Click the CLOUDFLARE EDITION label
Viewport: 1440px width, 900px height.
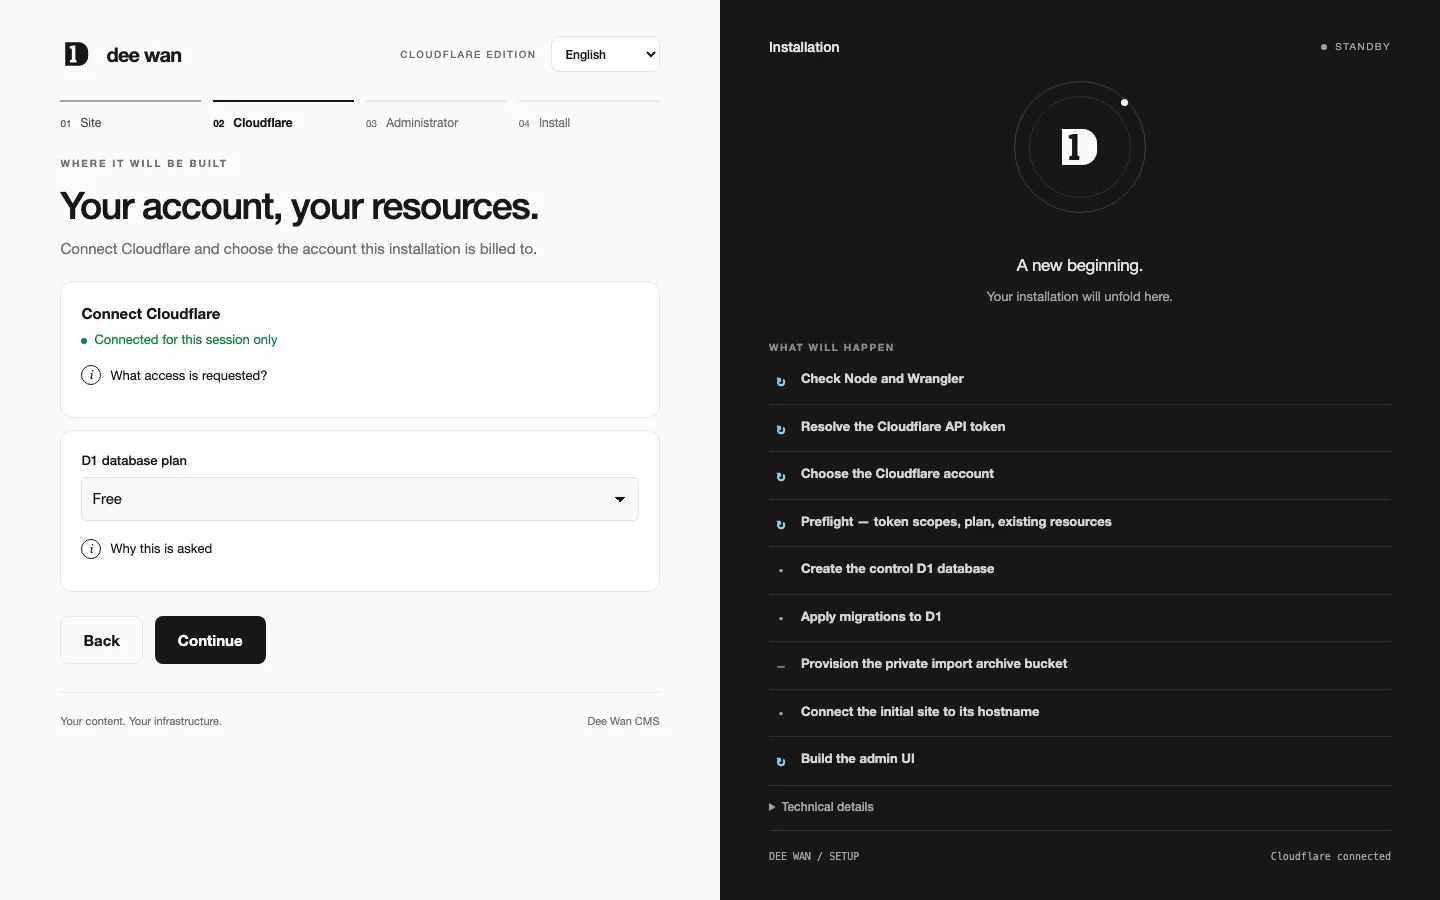(x=468, y=55)
